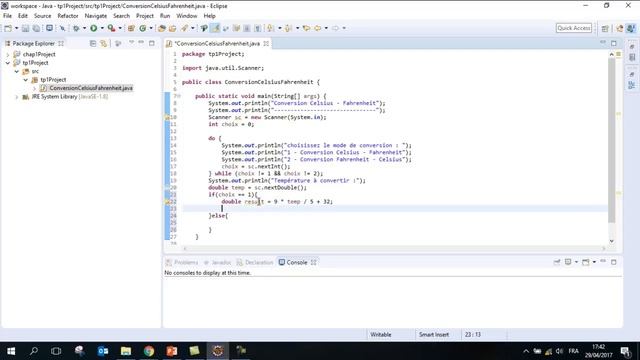The width and height of the screenshot is (640, 360).
Task: Open the New file dropdown arrow
Action: pos(16,28)
